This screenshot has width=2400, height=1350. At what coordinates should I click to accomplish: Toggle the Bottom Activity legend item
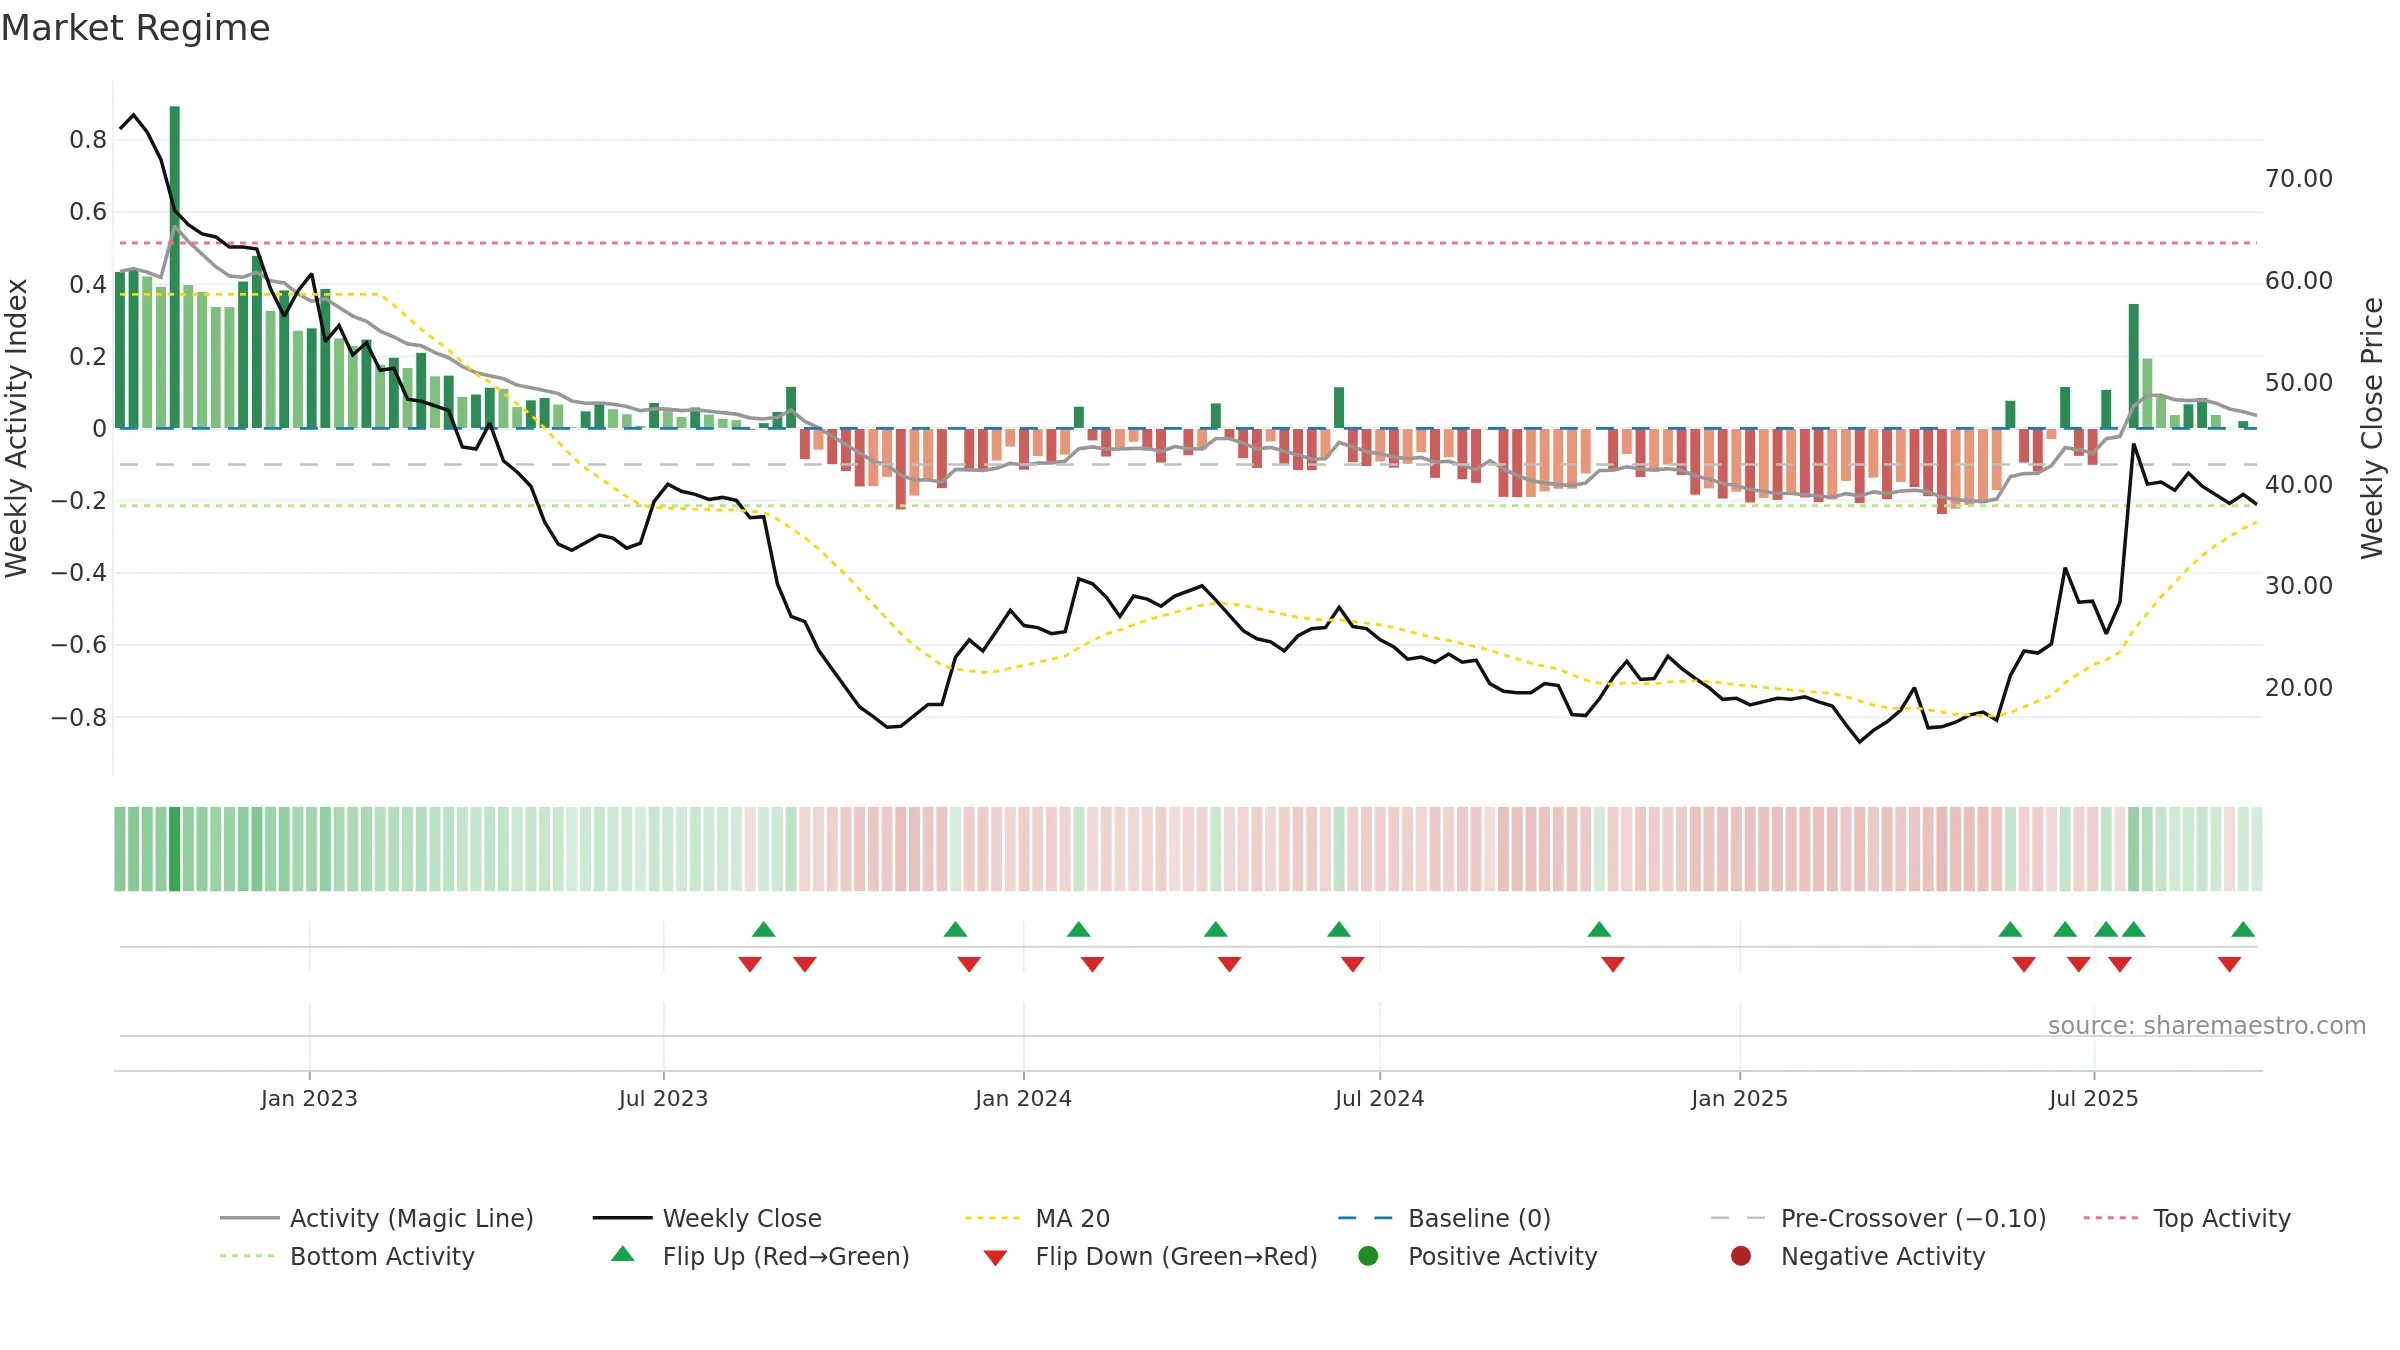347,1256
